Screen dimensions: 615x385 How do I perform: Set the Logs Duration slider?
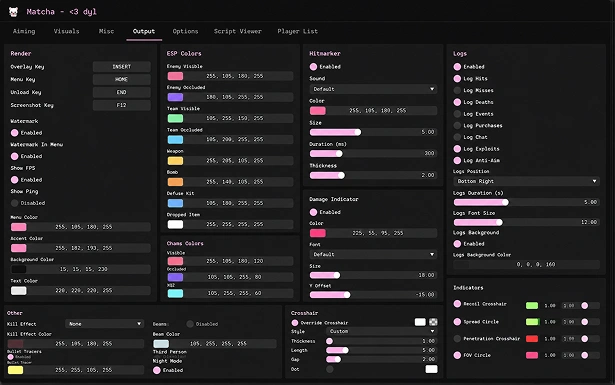coord(526,202)
